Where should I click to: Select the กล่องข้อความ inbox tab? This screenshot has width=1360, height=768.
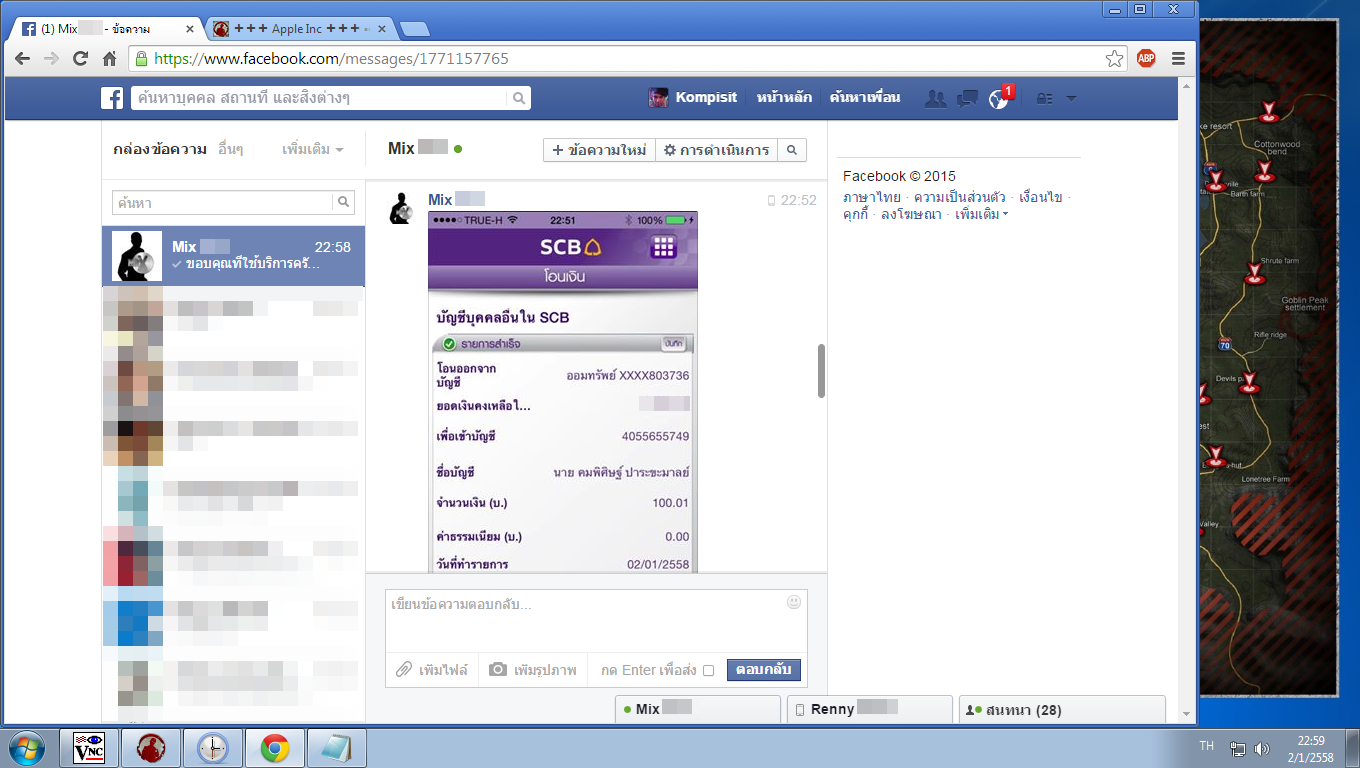(x=160, y=150)
